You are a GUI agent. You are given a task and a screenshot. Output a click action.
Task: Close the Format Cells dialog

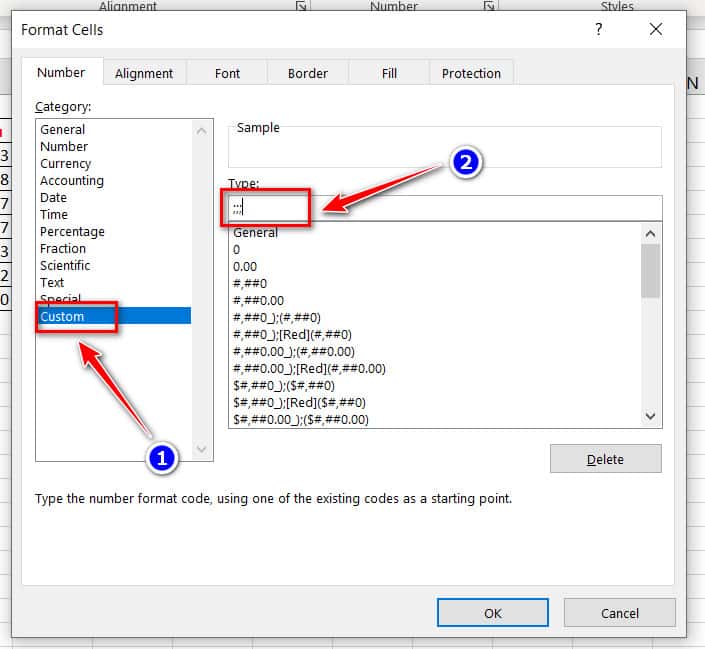(656, 30)
